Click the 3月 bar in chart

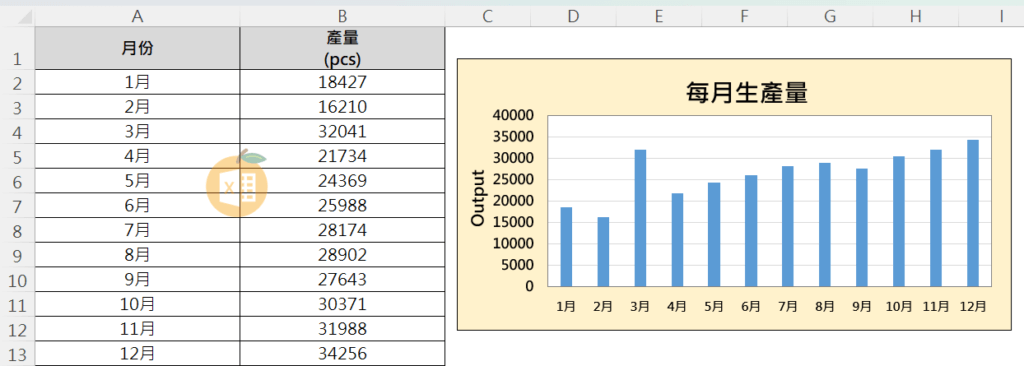click(x=640, y=218)
